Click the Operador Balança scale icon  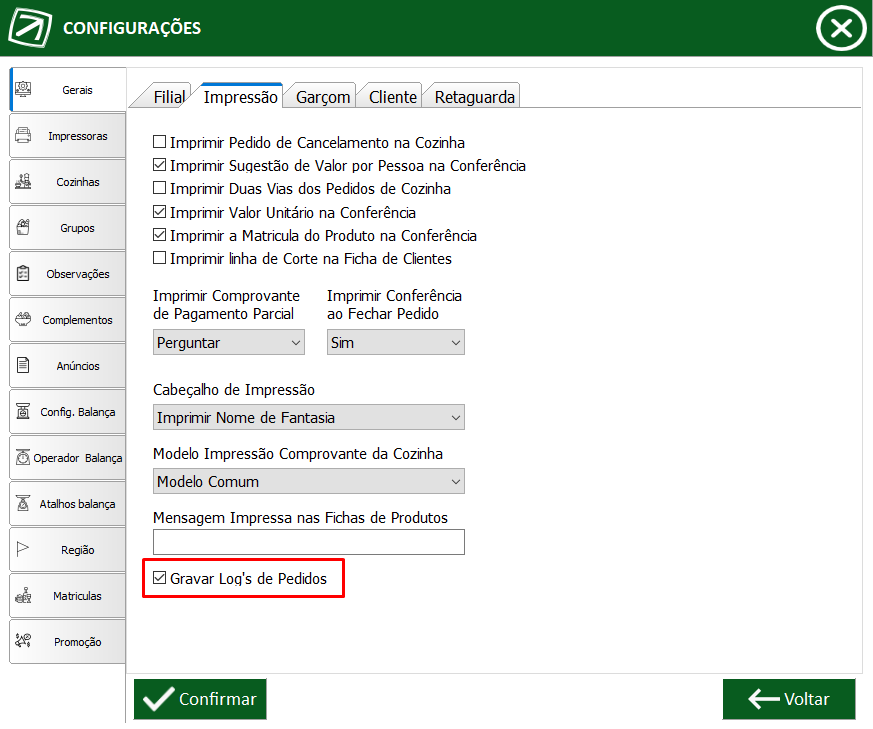(23, 457)
